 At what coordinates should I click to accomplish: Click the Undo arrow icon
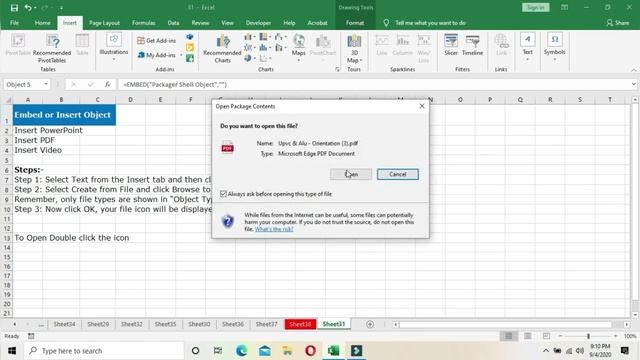pyautogui.click(x=28, y=7)
